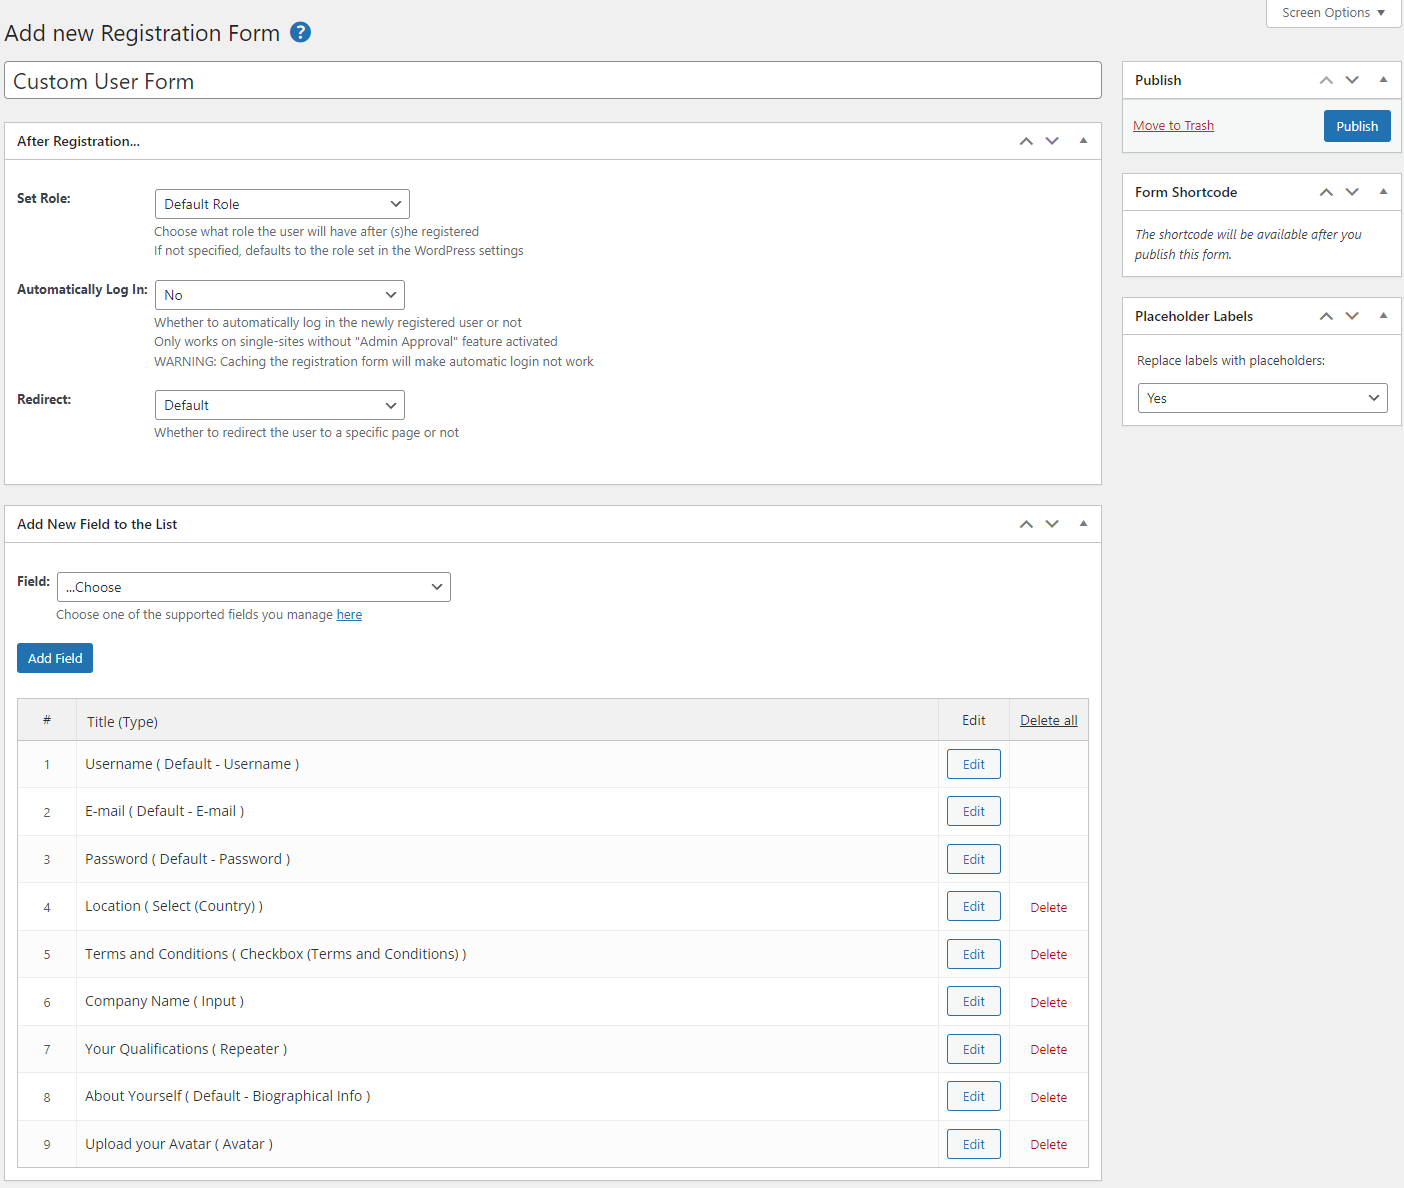Screen dimensions: 1404x1188
Task: Collapse the After Registration panel
Action: coord(1083,141)
